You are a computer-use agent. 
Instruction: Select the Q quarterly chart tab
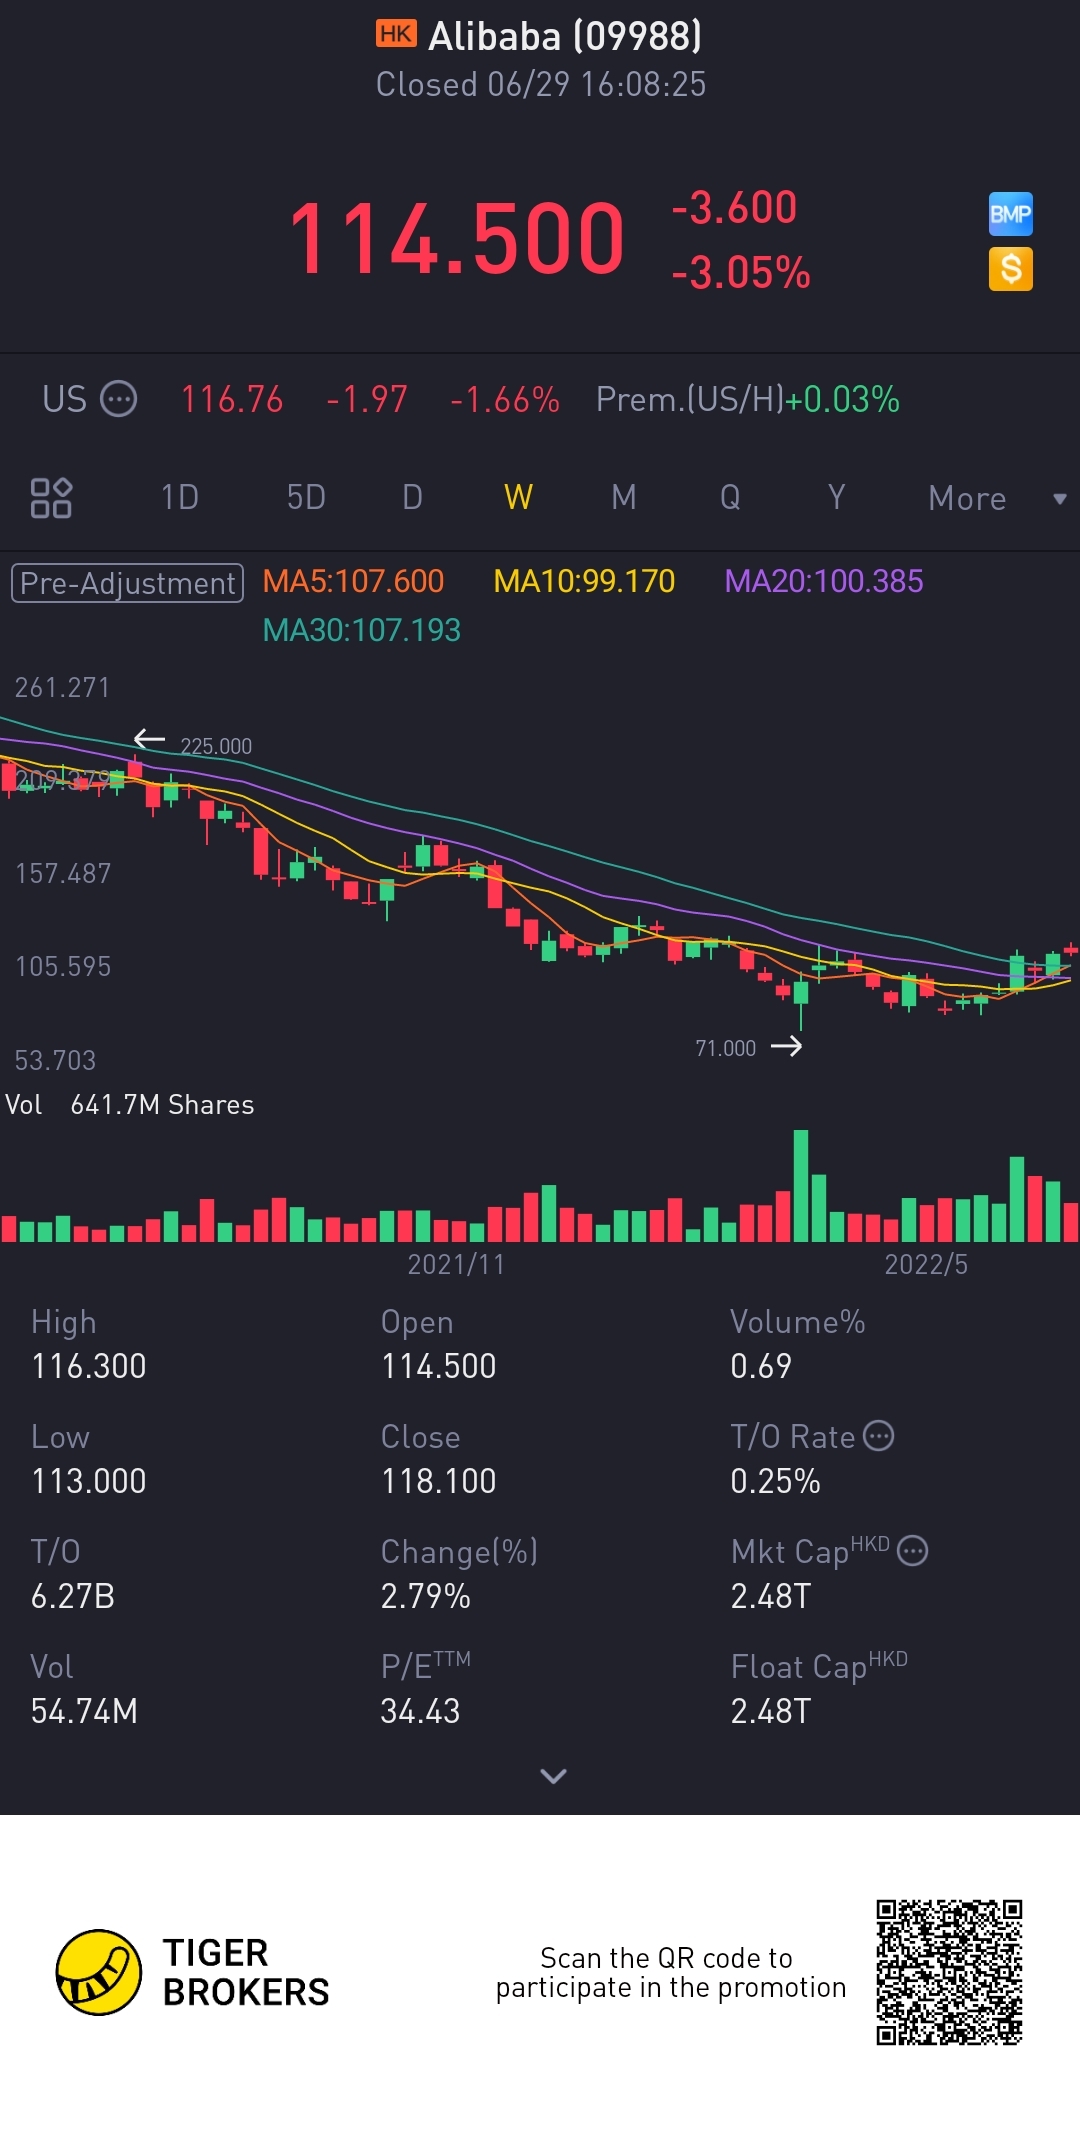730,497
